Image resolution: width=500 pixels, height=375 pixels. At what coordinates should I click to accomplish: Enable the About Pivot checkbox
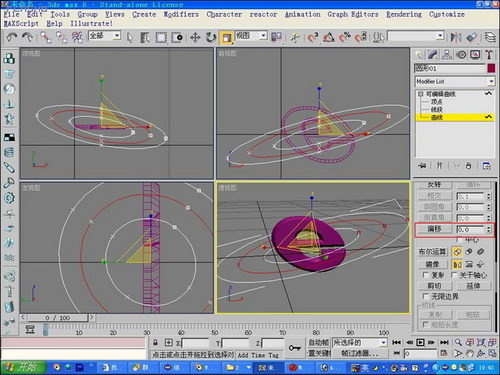click(454, 275)
